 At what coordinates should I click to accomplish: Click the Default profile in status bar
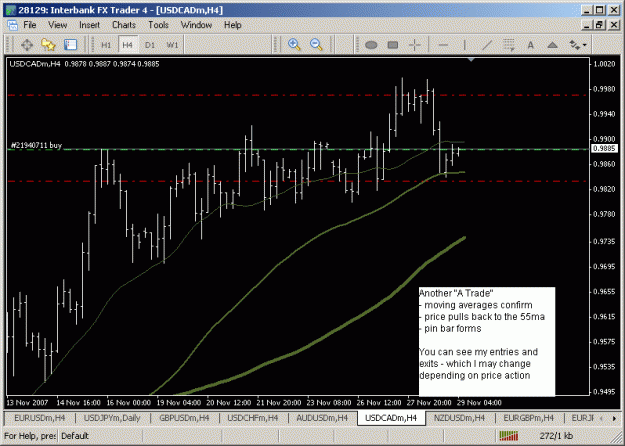tap(75, 436)
